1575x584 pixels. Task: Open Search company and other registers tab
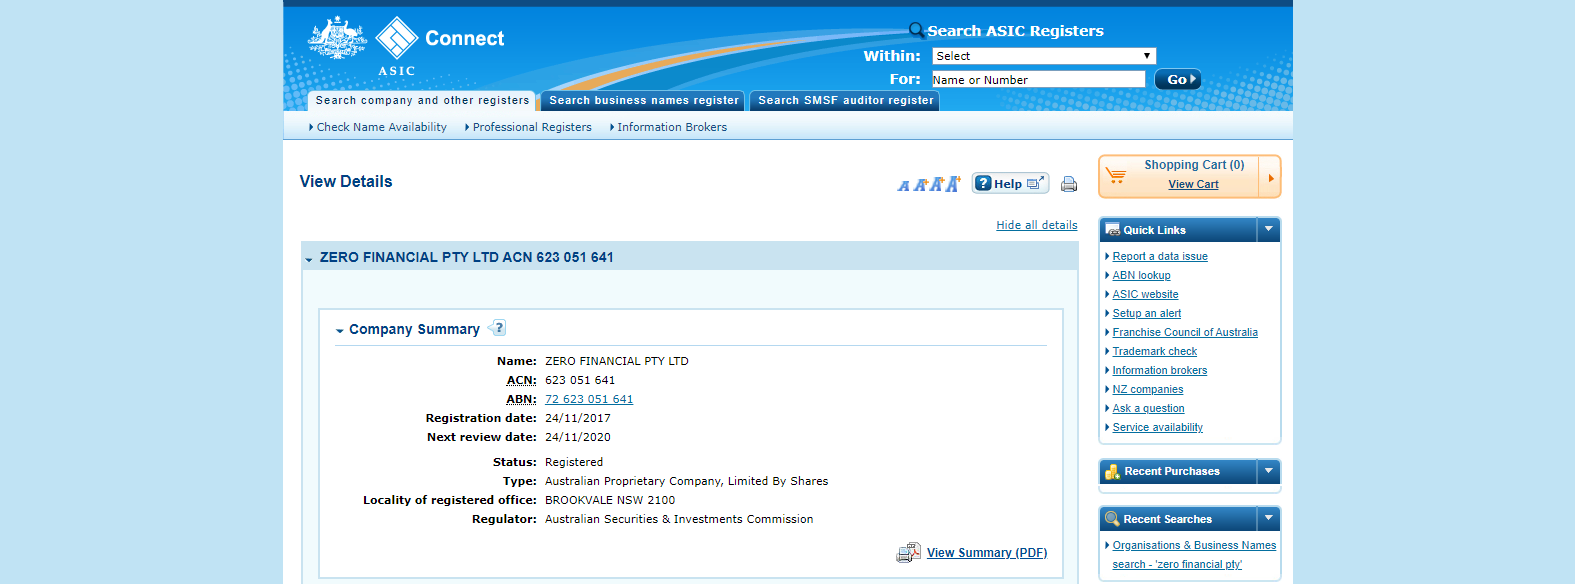[x=422, y=100]
